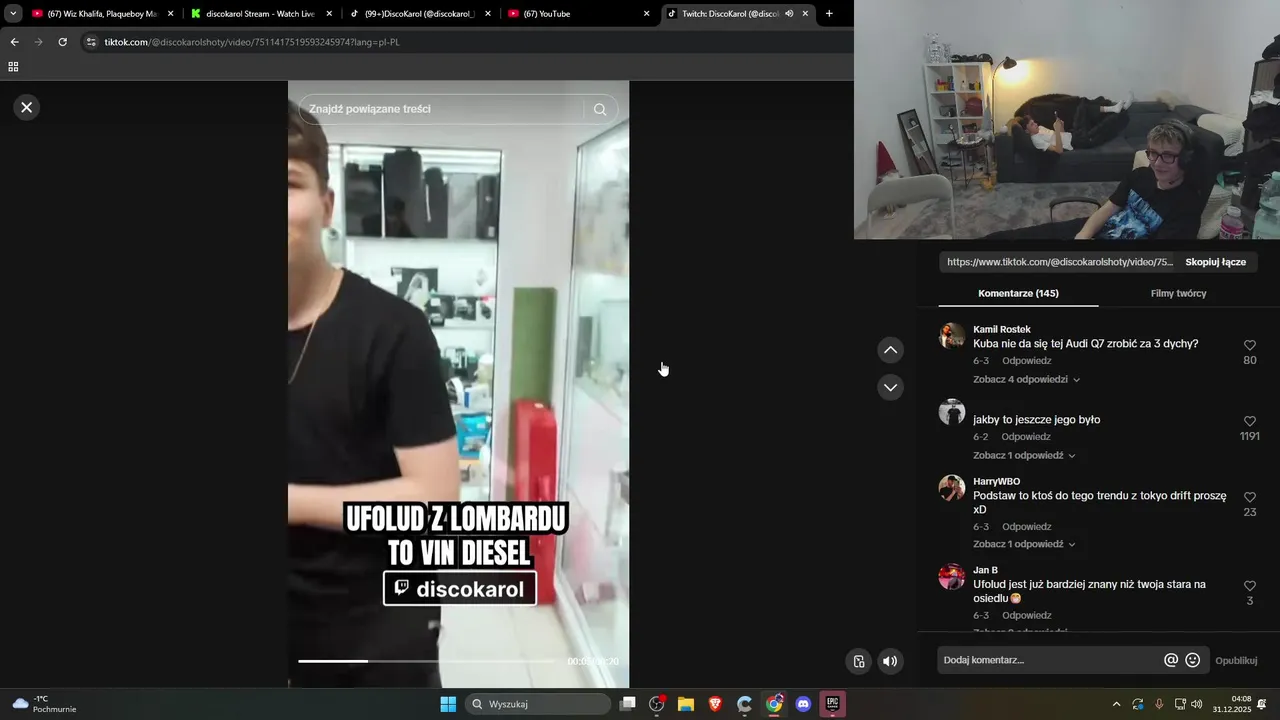Copy link with 'Skopiuj łącze' button
Viewport: 1280px width, 720px height.
click(1215, 262)
